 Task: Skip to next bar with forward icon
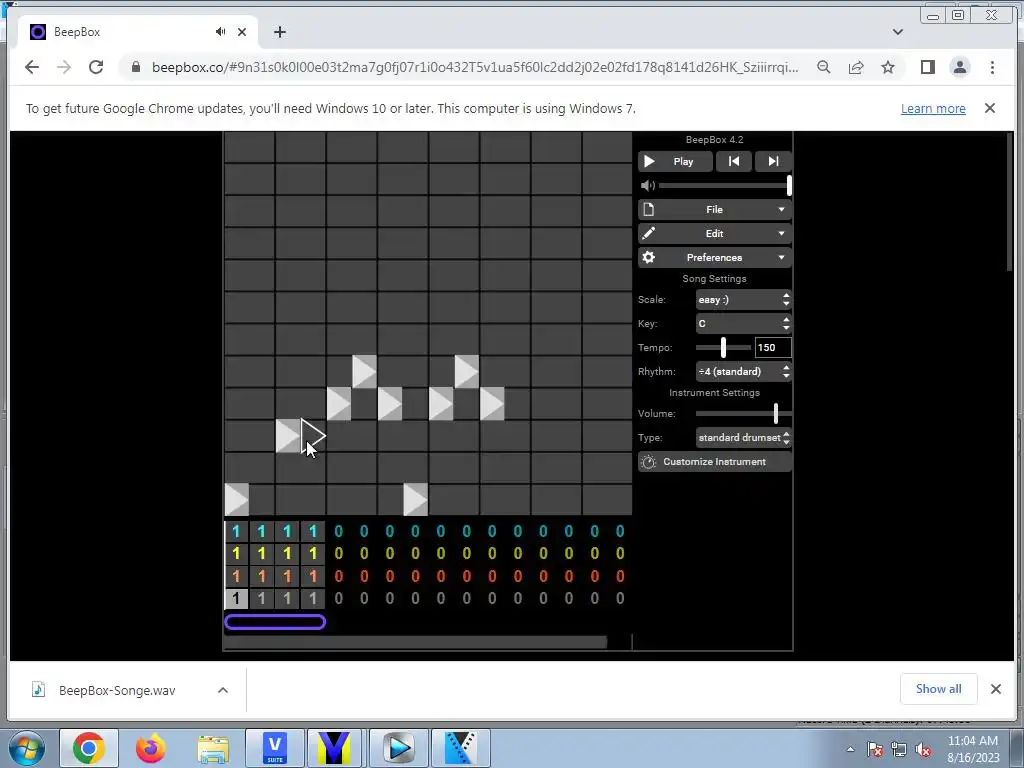pyautogui.click(x=773, y=161)
